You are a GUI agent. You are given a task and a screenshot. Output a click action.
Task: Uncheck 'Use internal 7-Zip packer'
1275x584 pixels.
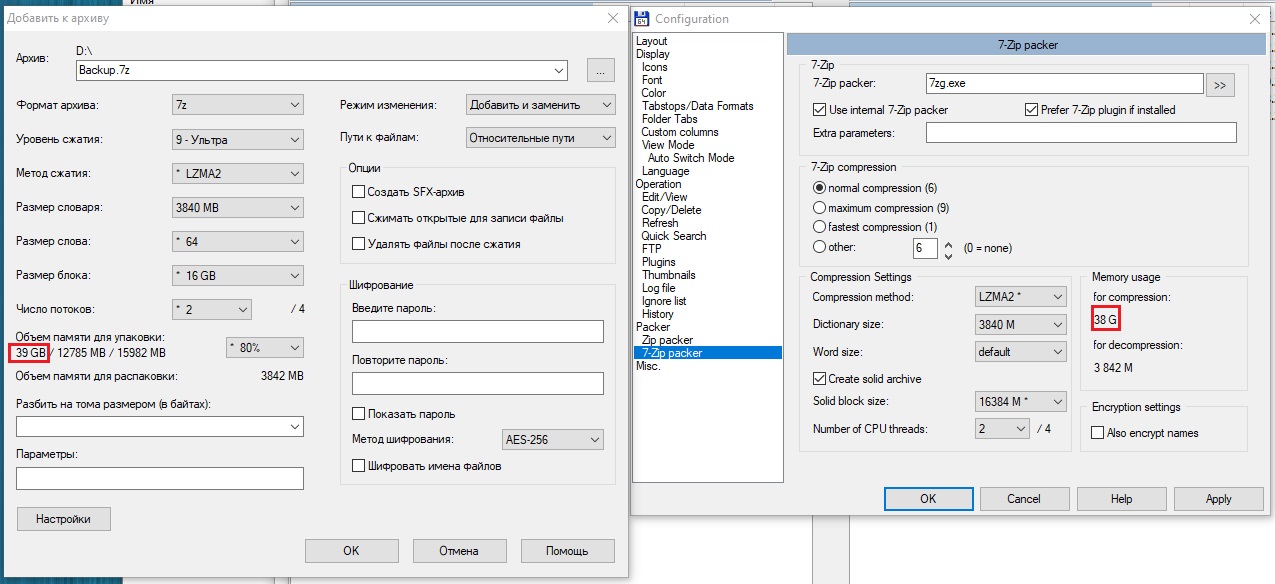[x=820, y=110]
